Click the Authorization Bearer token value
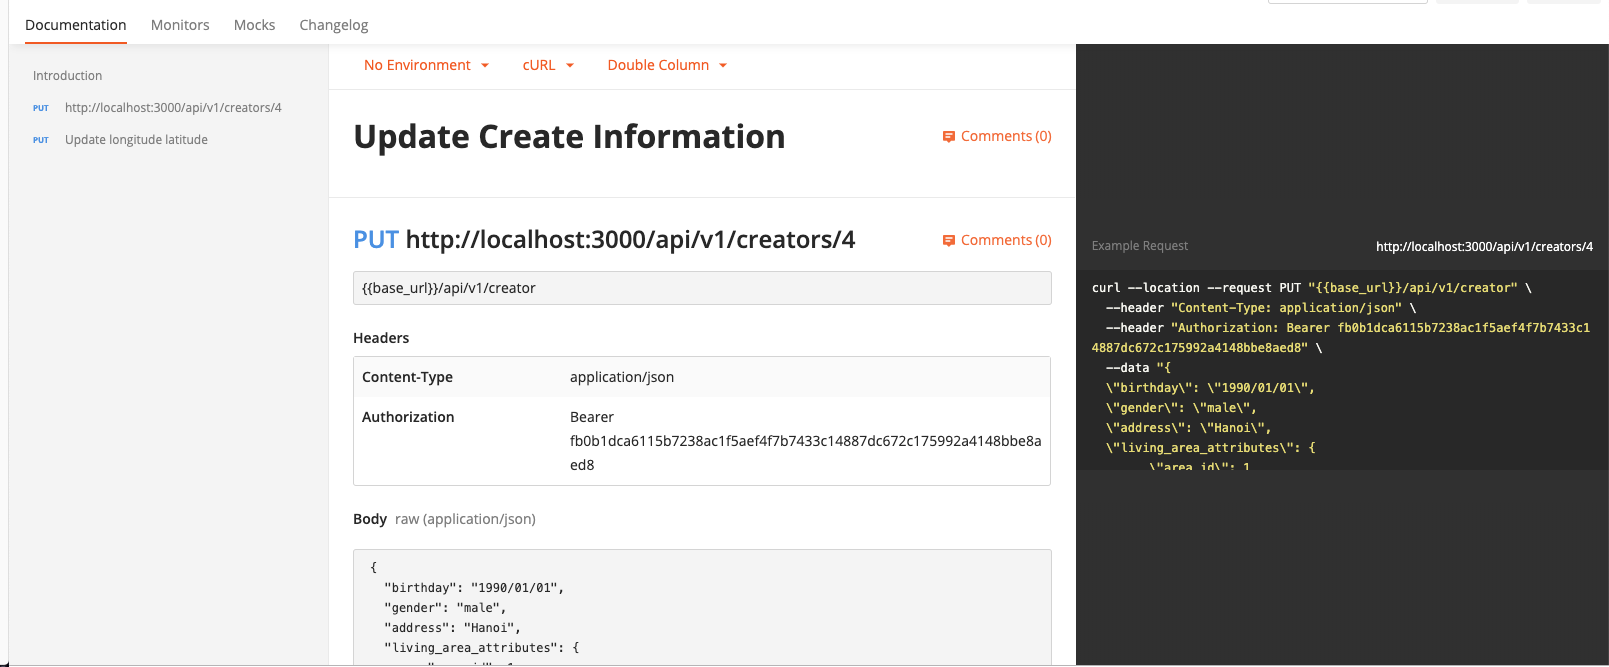The image size is (1609, 667). pos(805,441)
